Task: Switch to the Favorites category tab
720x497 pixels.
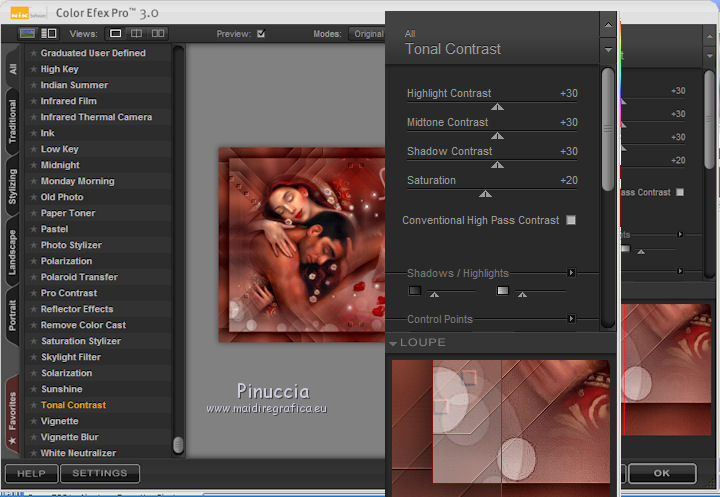Action: [x=12, y=416]
